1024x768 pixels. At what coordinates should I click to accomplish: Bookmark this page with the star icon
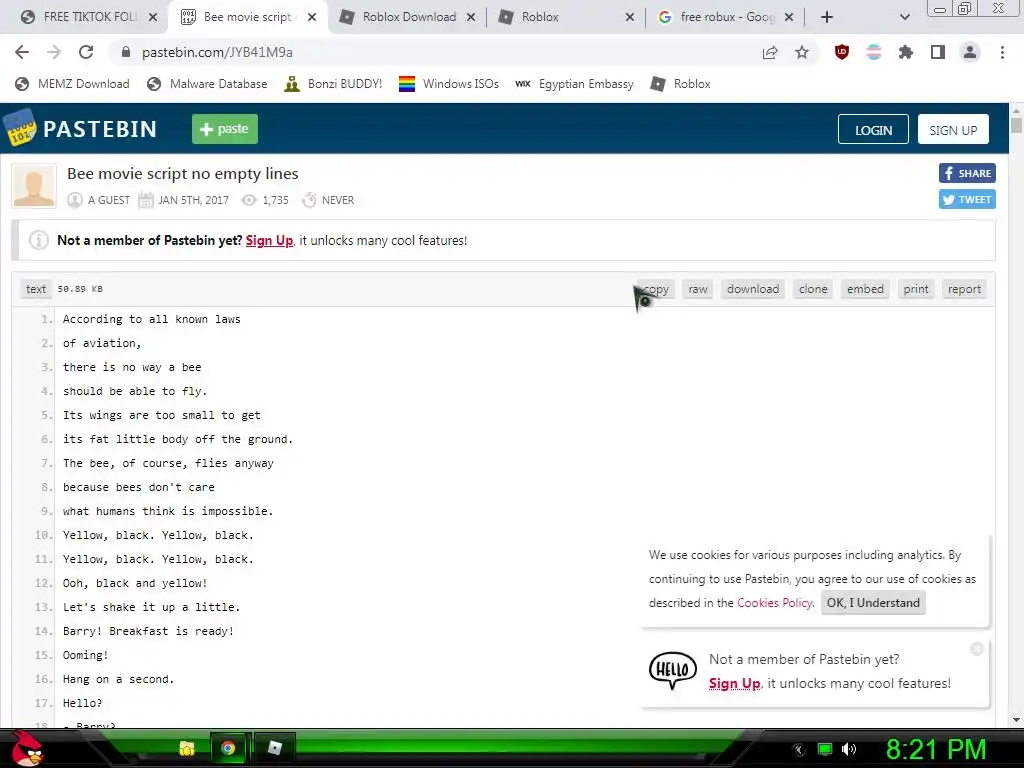(802, 52)
